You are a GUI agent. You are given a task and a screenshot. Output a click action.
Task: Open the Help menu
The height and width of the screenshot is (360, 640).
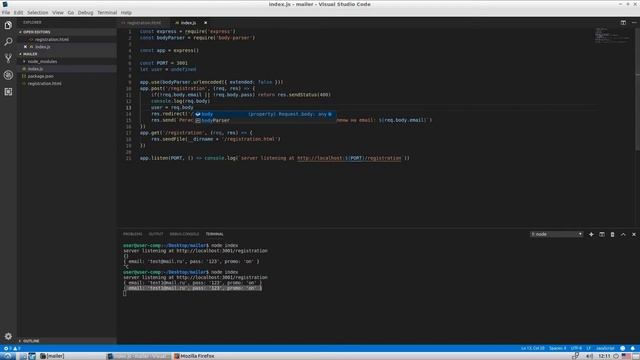126,13
